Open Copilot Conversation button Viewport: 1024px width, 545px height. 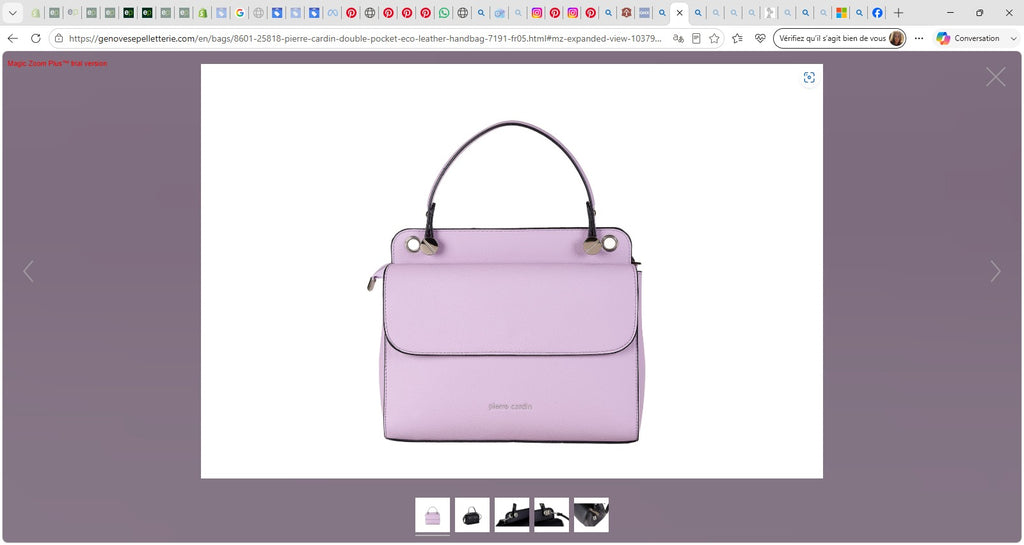point(967,39)
